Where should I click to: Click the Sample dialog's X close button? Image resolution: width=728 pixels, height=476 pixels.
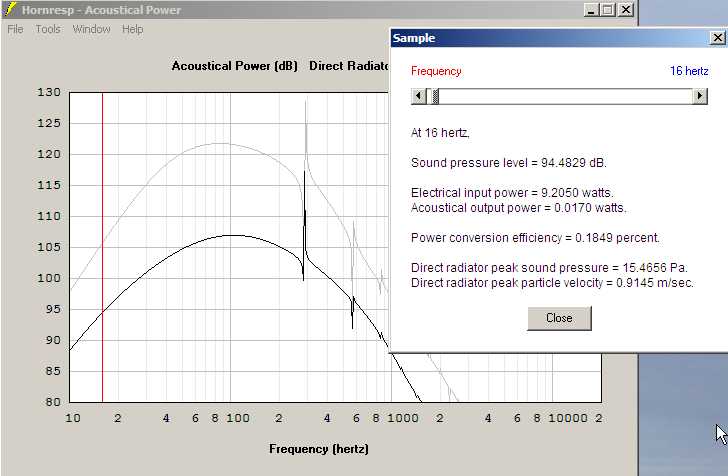tap(717, 38)
